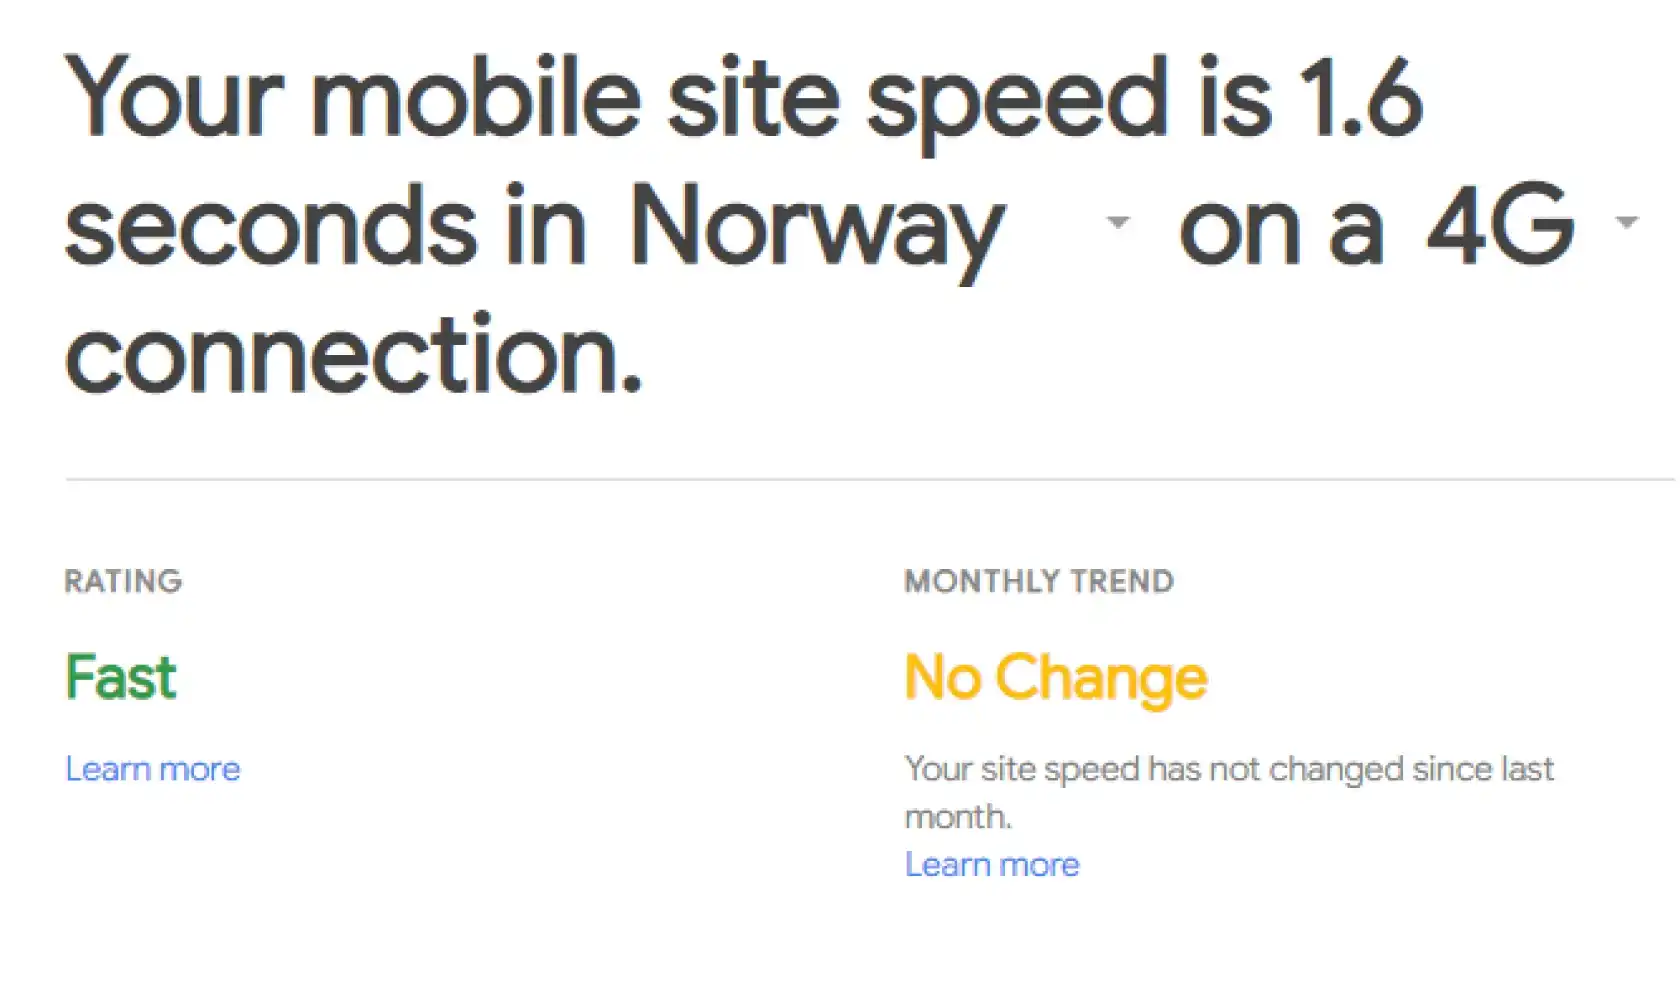Select the RATING section label
Image resolution: width=1680 pixels, height=1002 pixels.
(123, 581)
